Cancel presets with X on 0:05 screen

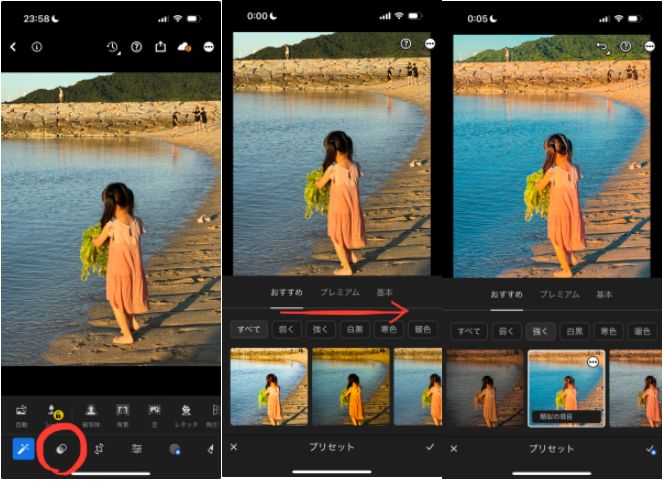pos(454,448)
